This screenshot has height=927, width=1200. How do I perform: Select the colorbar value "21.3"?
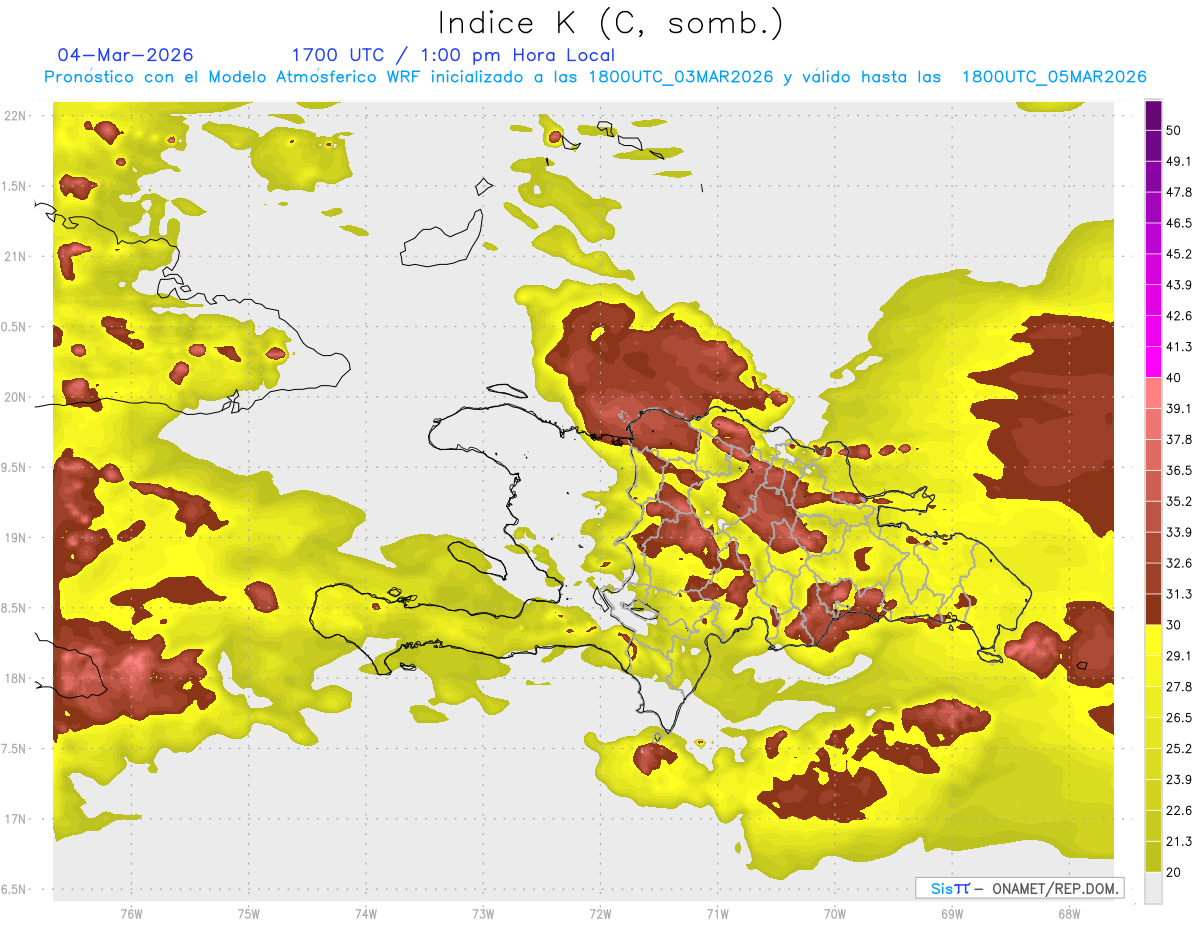point(1179,841)
